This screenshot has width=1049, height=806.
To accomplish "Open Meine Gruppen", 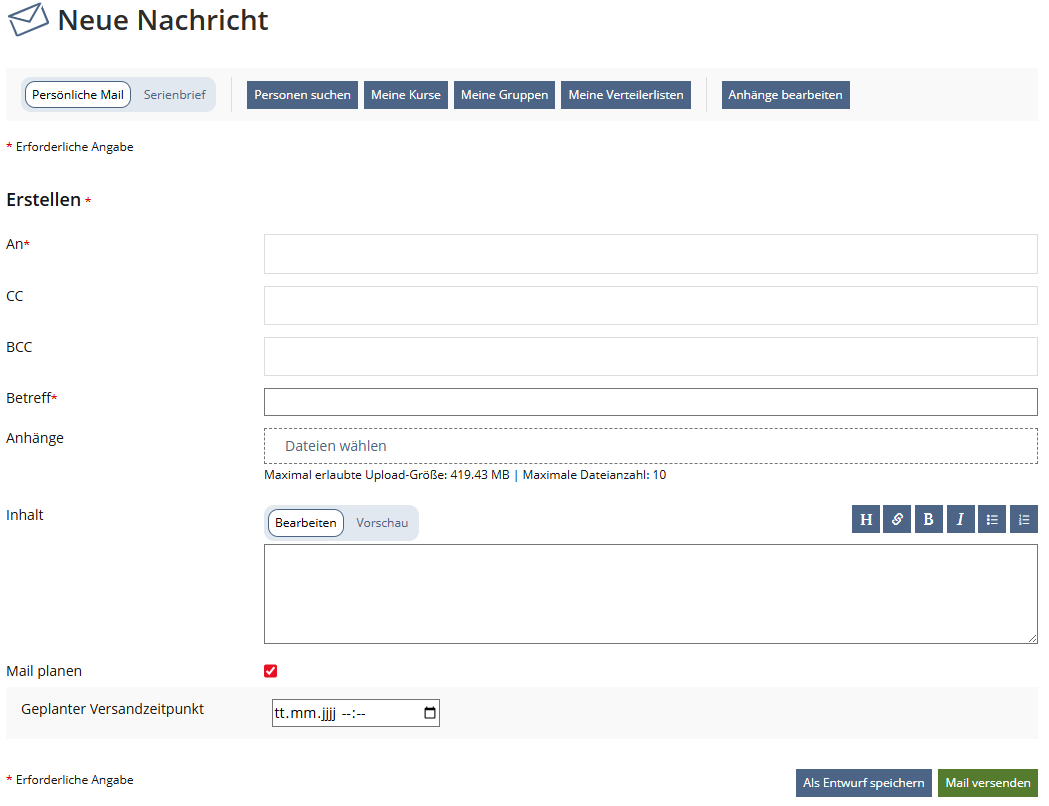I will (x=504, y=95).
